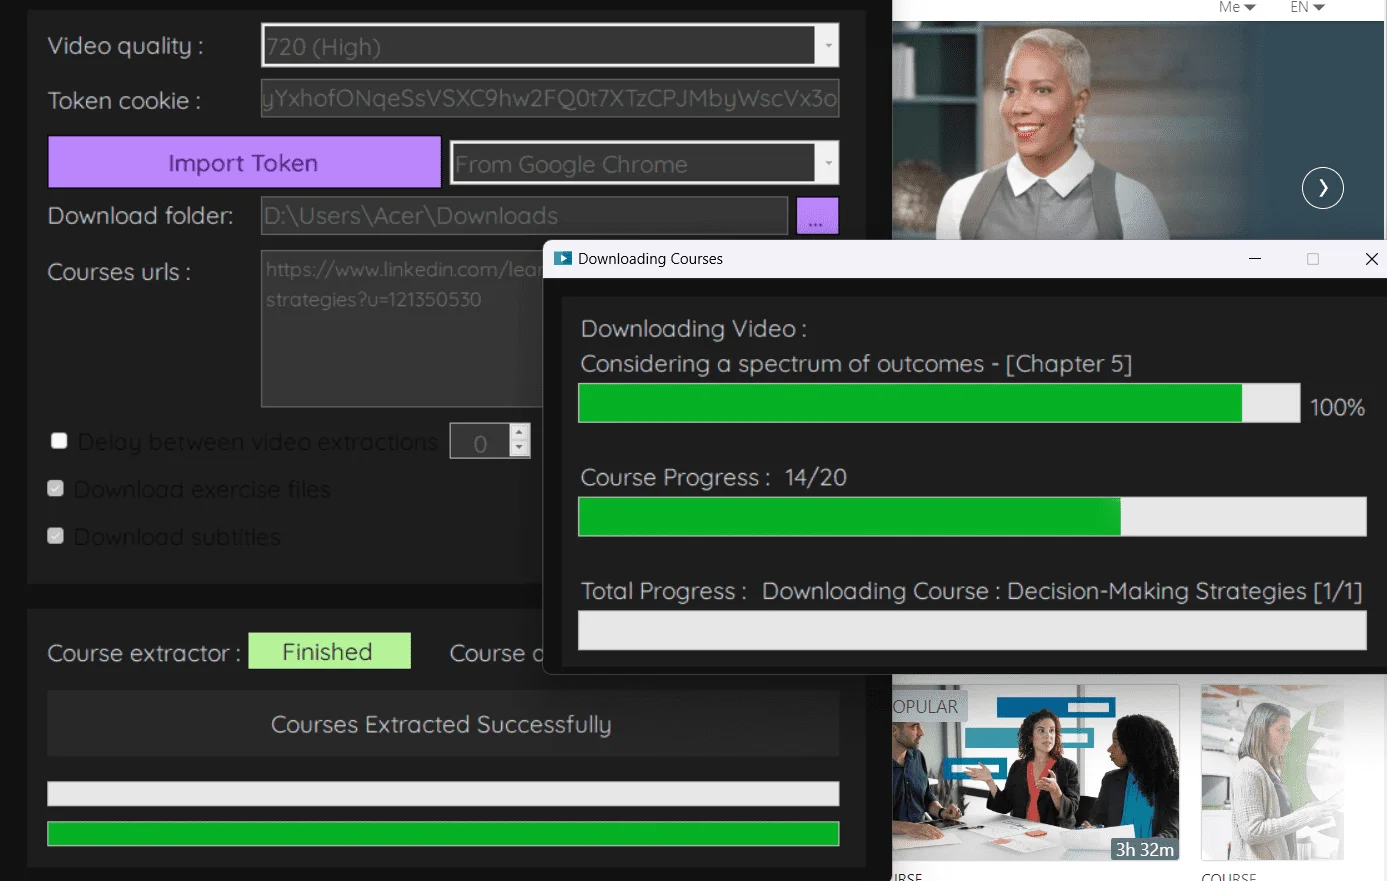Decrease the delay value with the down arrow
This screenshot has height=881, width=1387.
click(x=518, y=449)
